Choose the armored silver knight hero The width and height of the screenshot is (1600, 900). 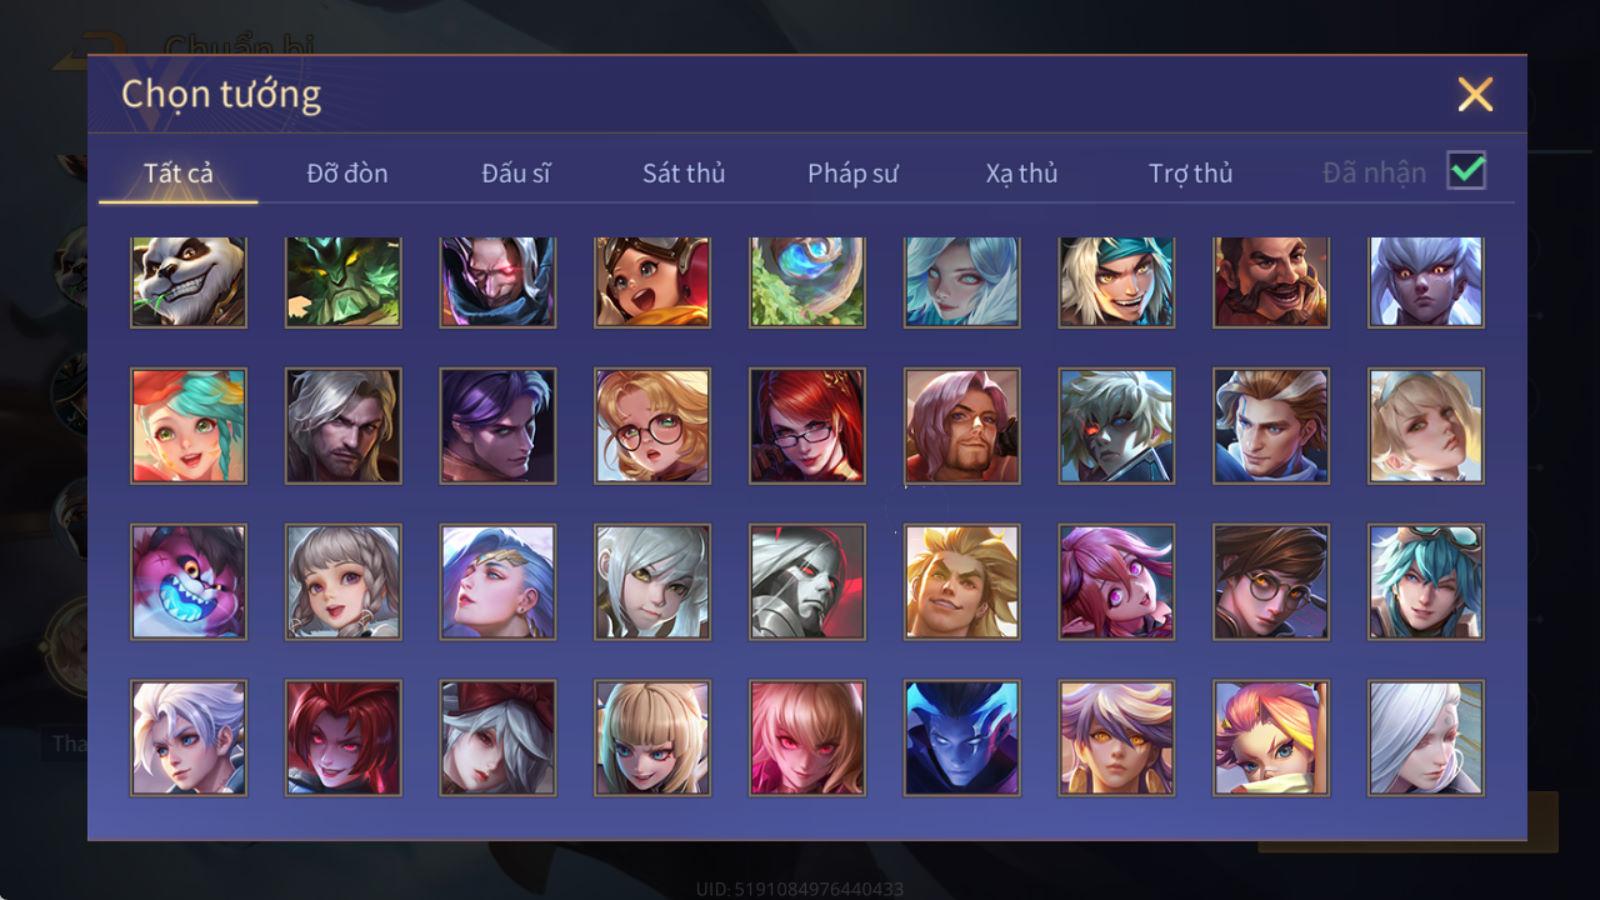807,582
